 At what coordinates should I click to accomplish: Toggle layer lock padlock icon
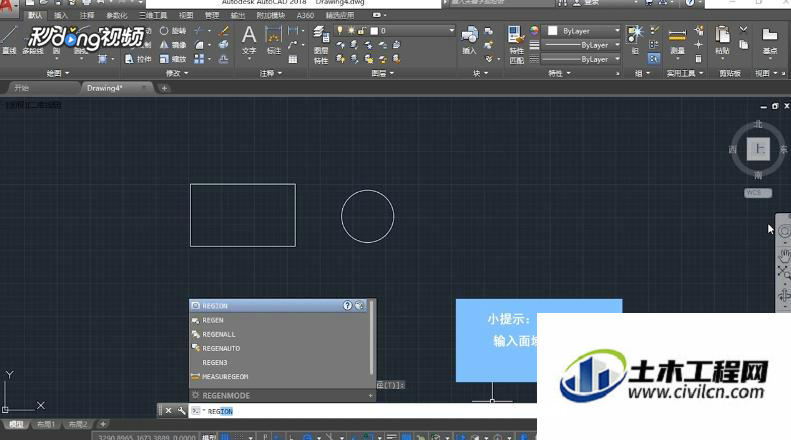click(362, 31)
